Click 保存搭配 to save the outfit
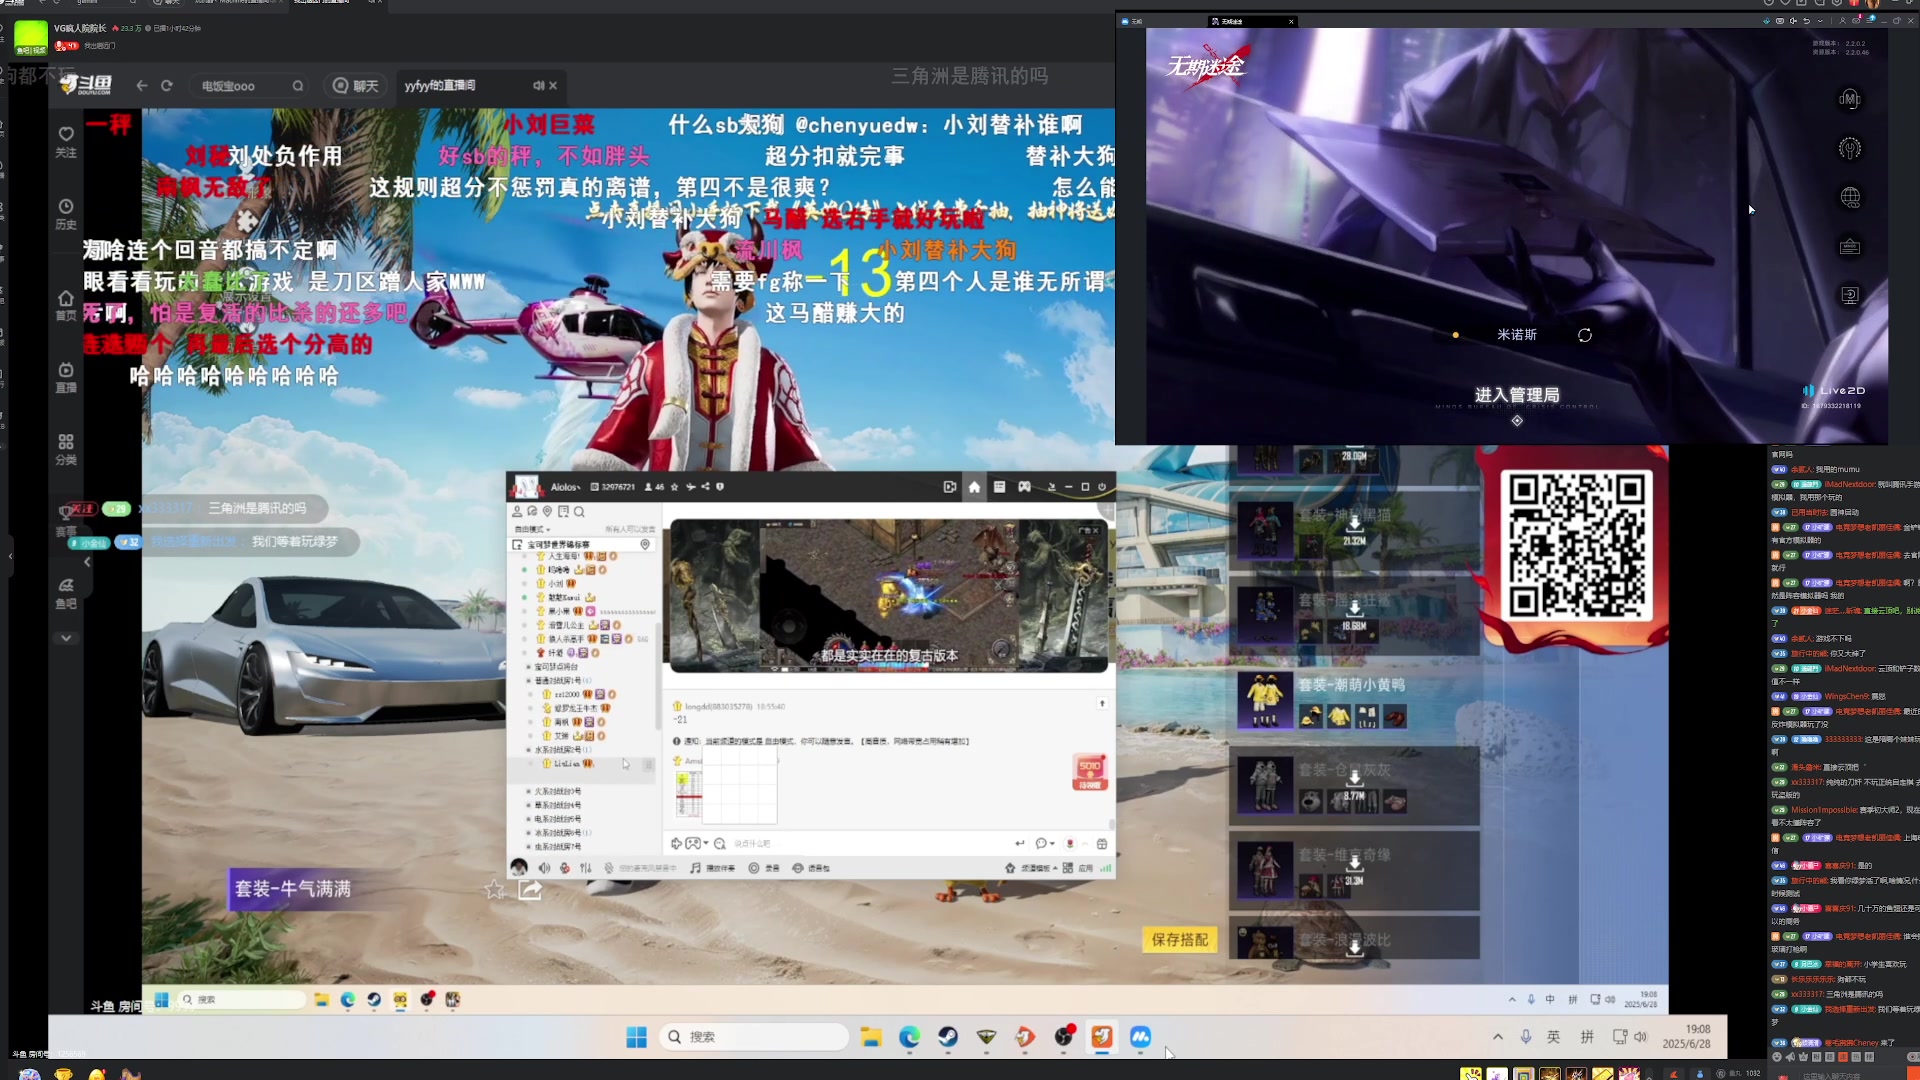Viewport: 1920px width, 1080px height. pyautogui.click(x=1180, y=940)
